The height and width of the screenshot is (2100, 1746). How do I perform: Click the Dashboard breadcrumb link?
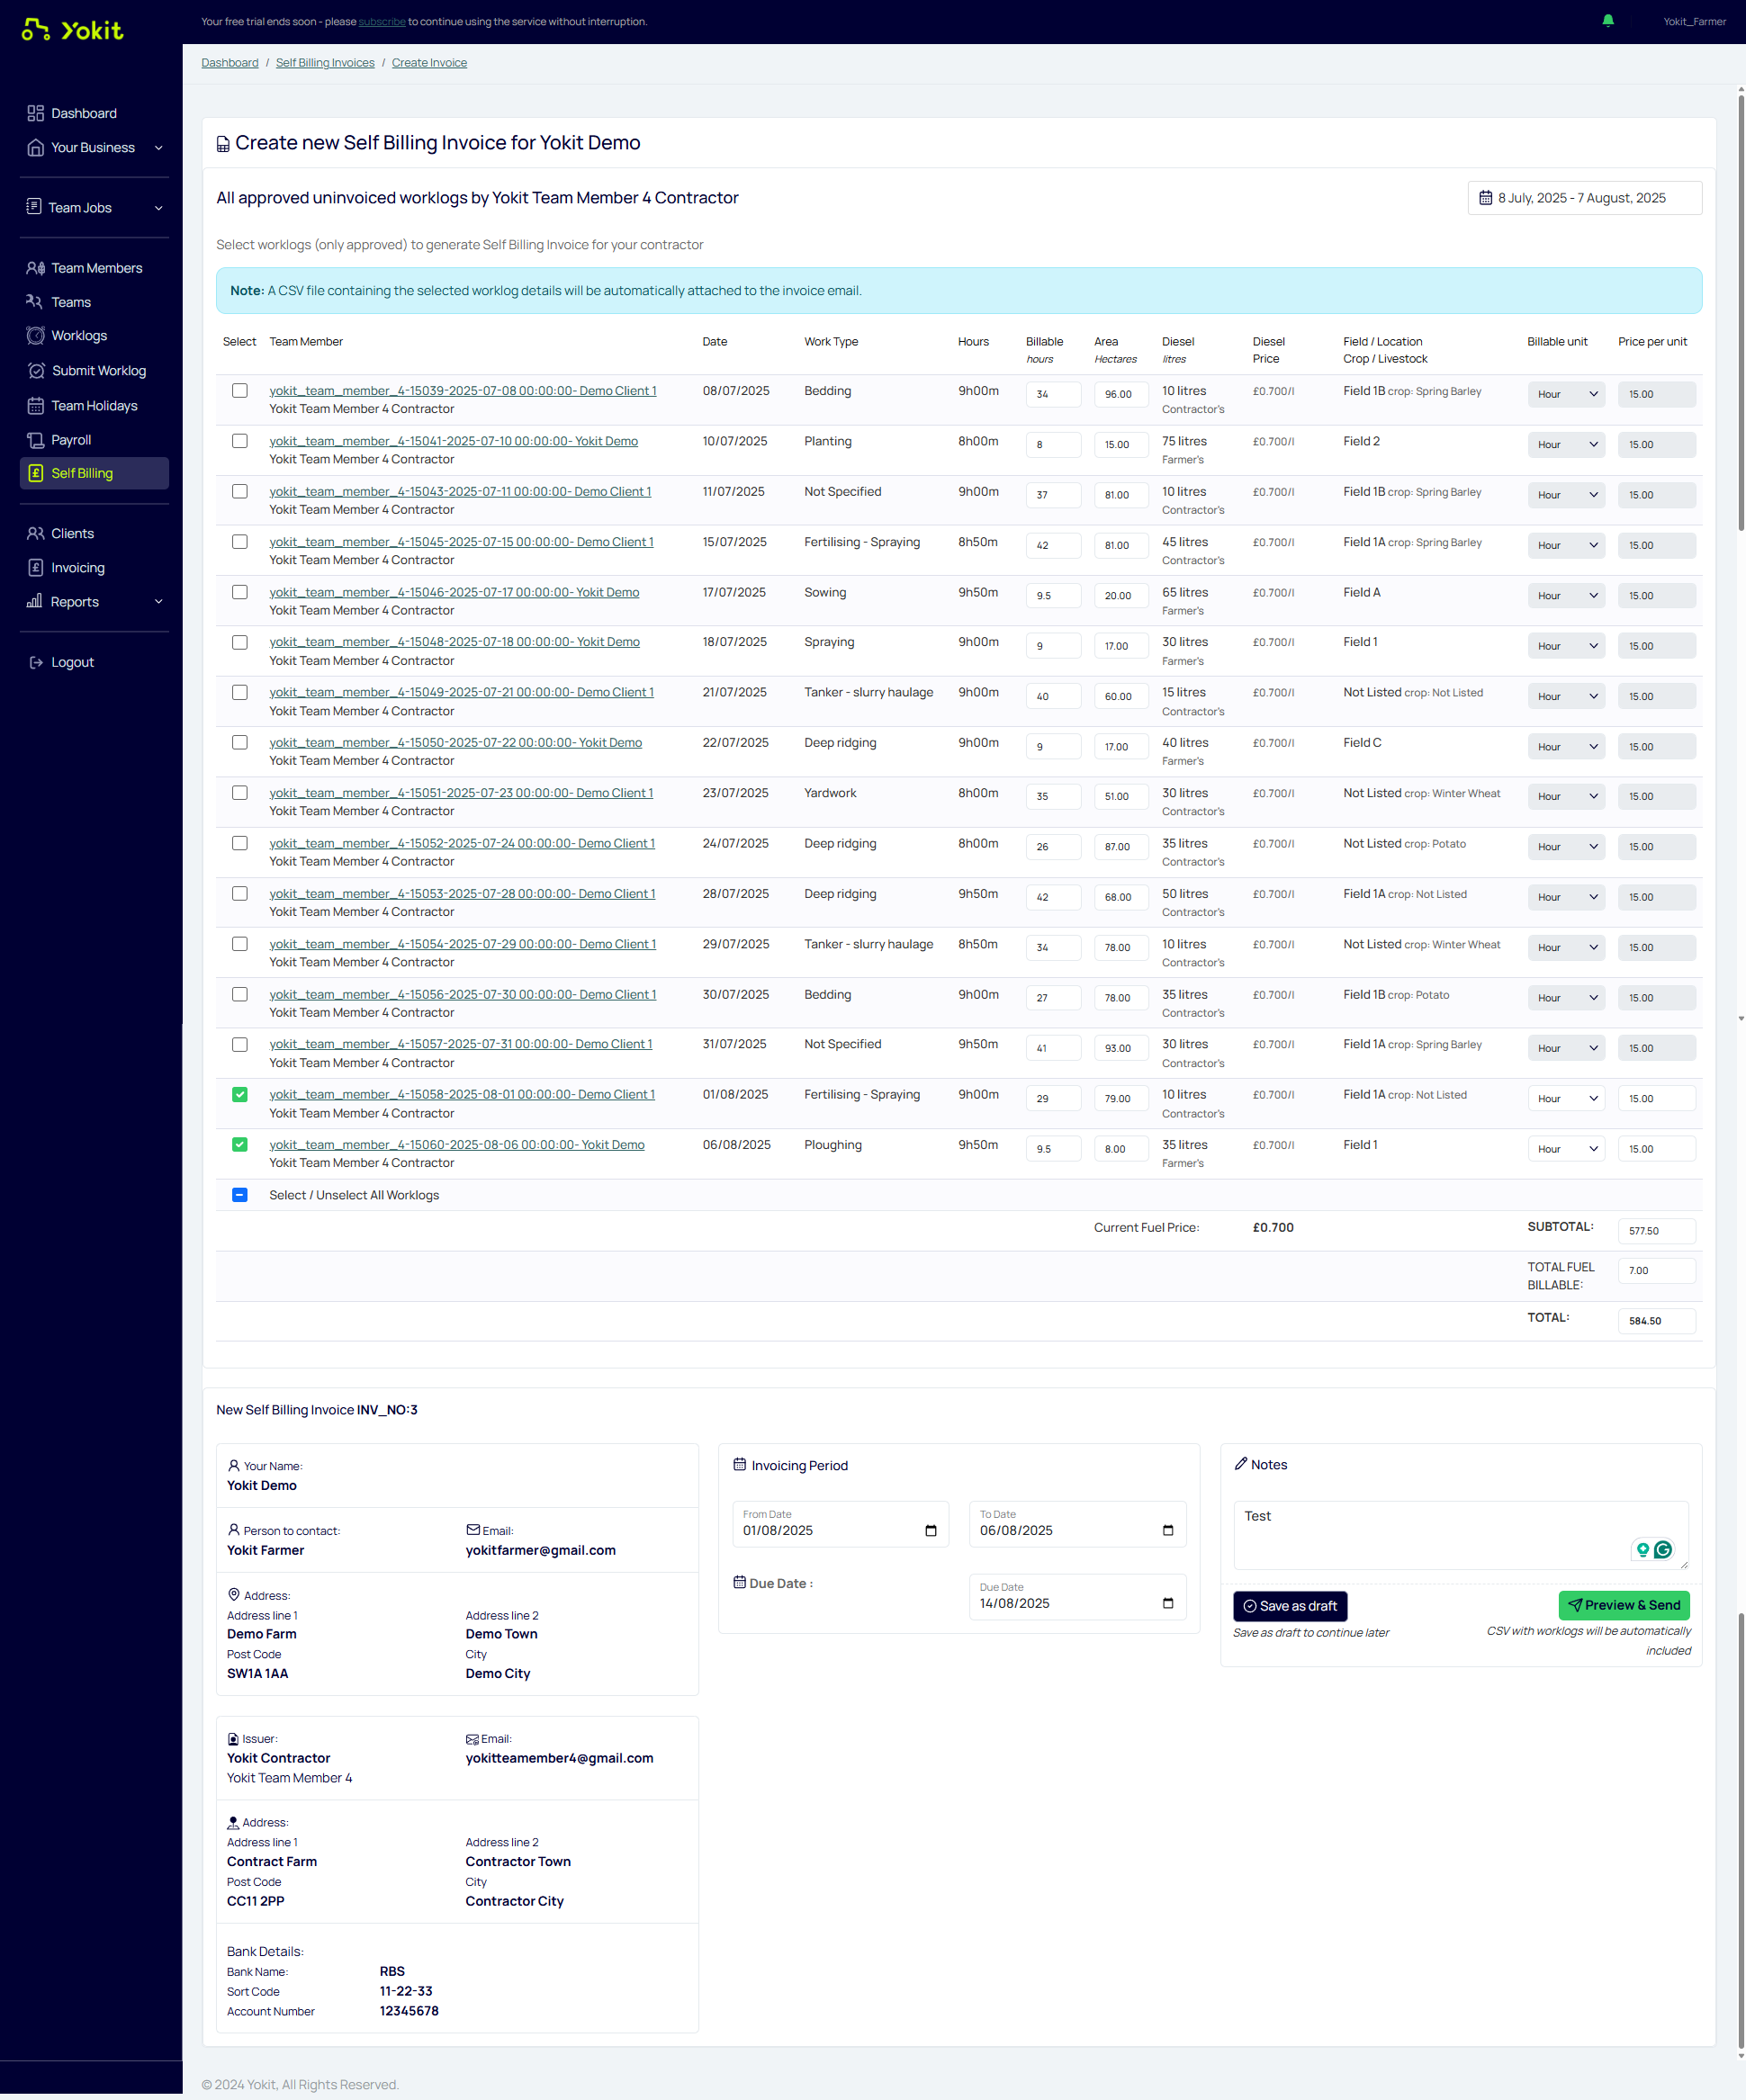230,63
